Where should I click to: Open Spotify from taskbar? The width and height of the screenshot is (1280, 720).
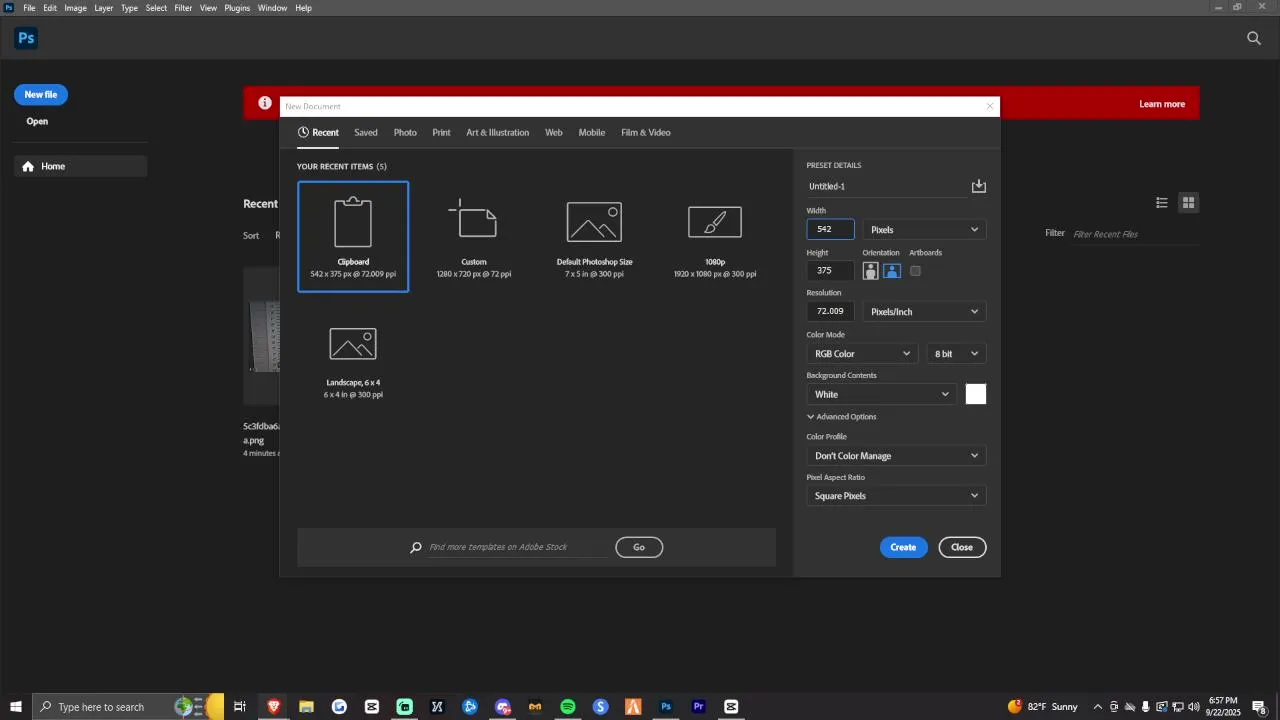tap(568, 707)
